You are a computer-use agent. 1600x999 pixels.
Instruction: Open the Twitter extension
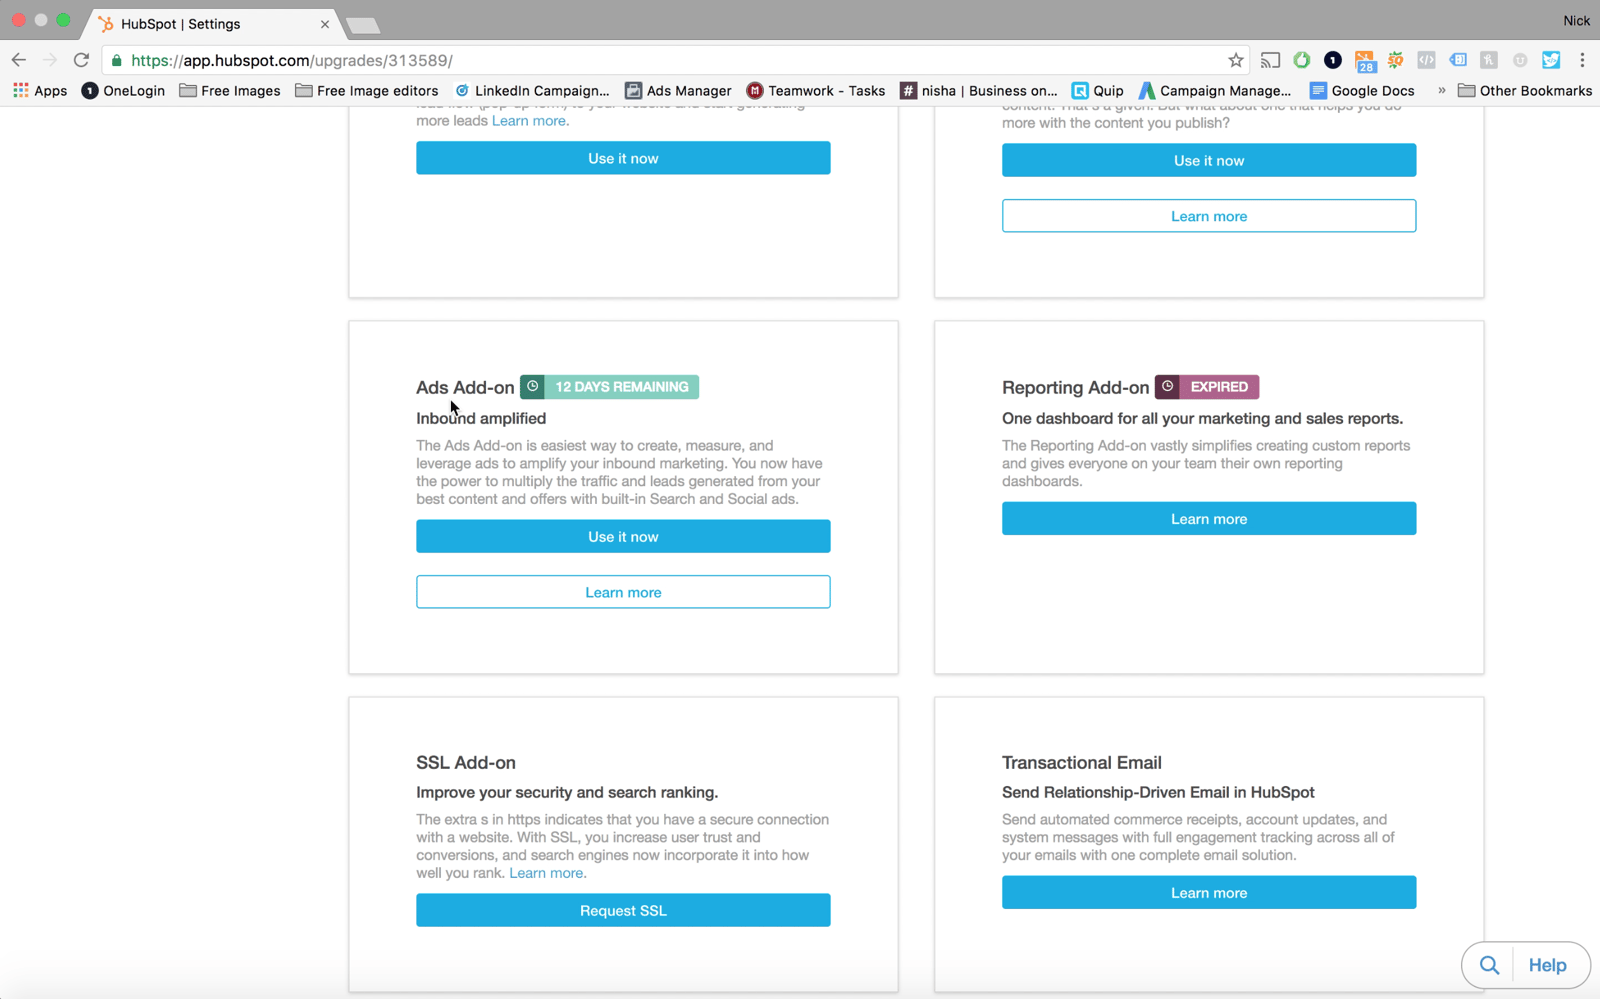1551,60
